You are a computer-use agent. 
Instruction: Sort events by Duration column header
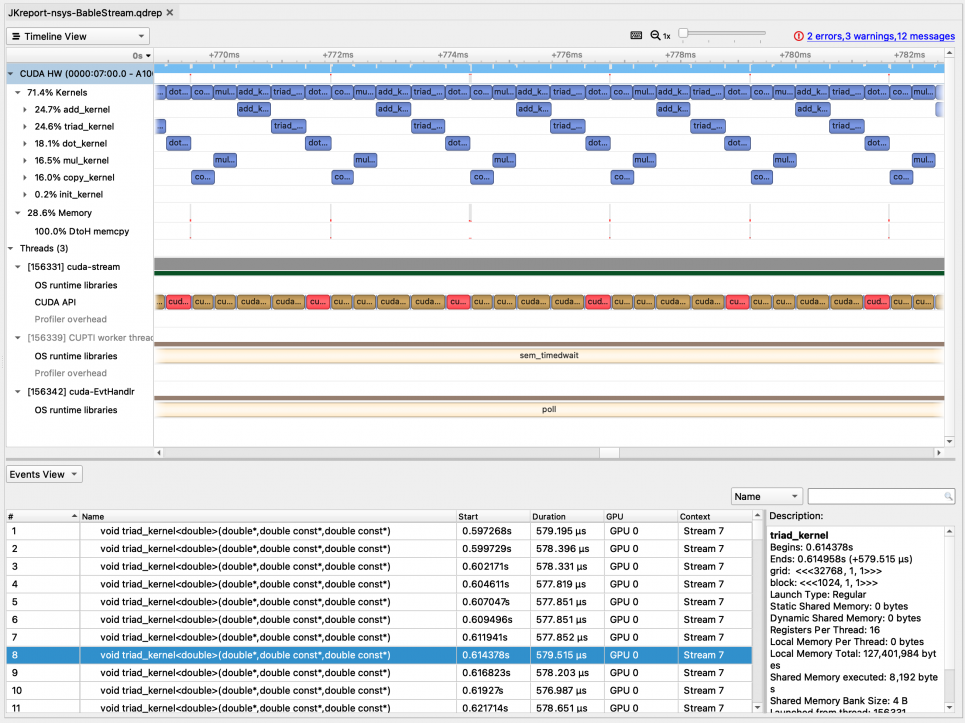pyautogui.click(x=549, y=516)
